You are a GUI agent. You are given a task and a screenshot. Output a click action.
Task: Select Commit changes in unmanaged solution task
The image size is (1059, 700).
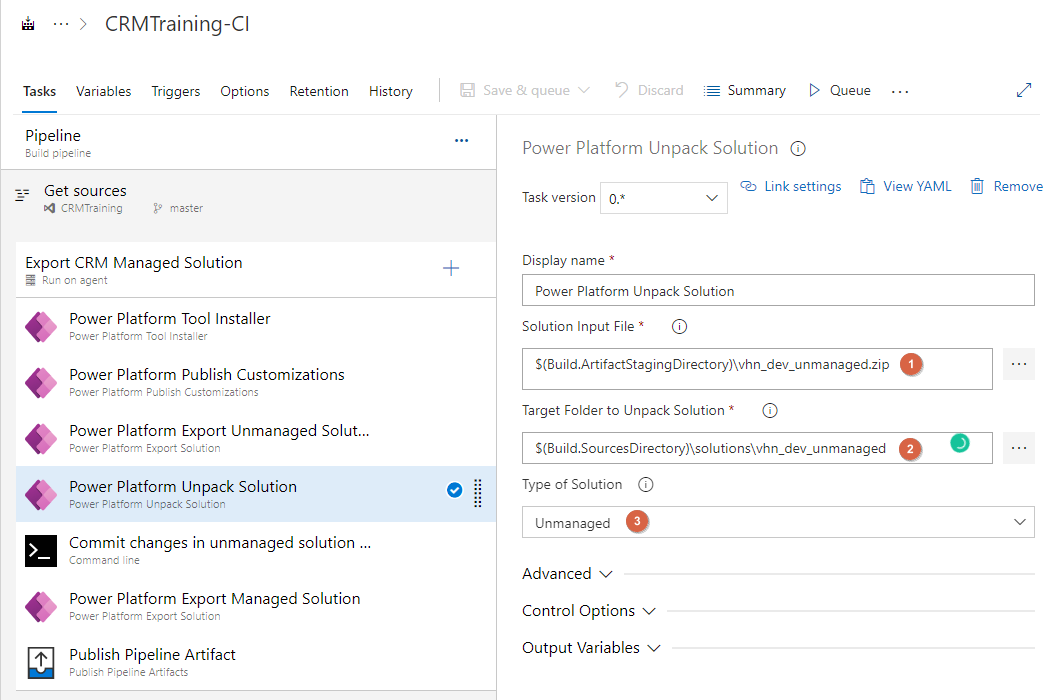[255, 551]
